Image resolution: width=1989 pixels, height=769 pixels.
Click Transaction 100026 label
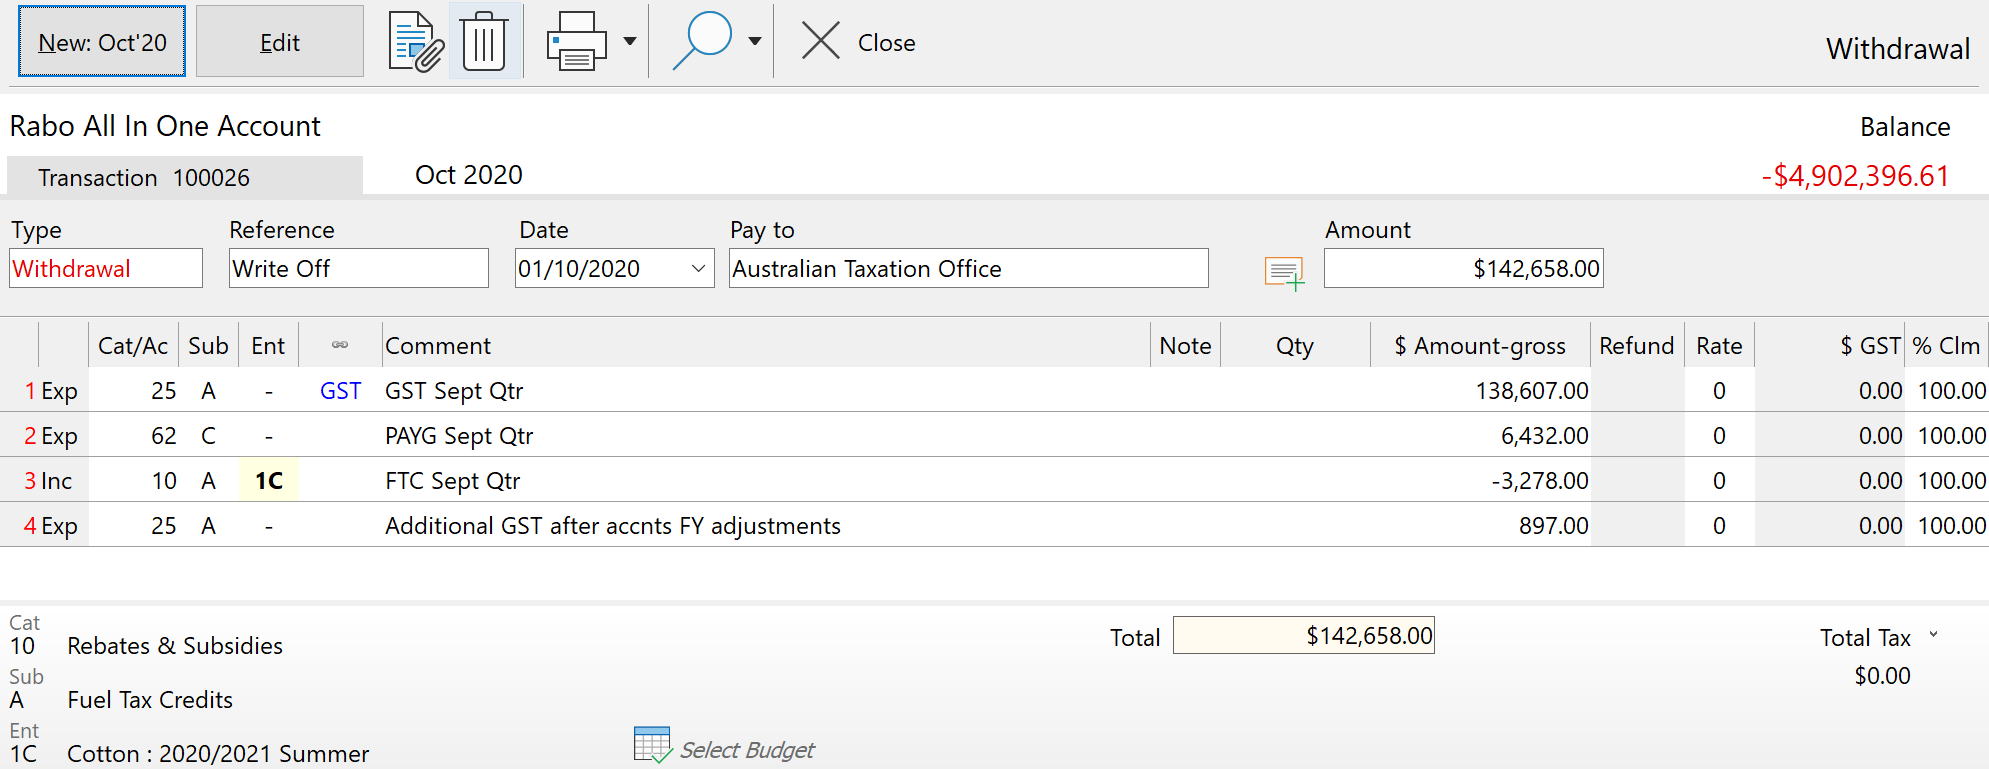click(144, 178)
